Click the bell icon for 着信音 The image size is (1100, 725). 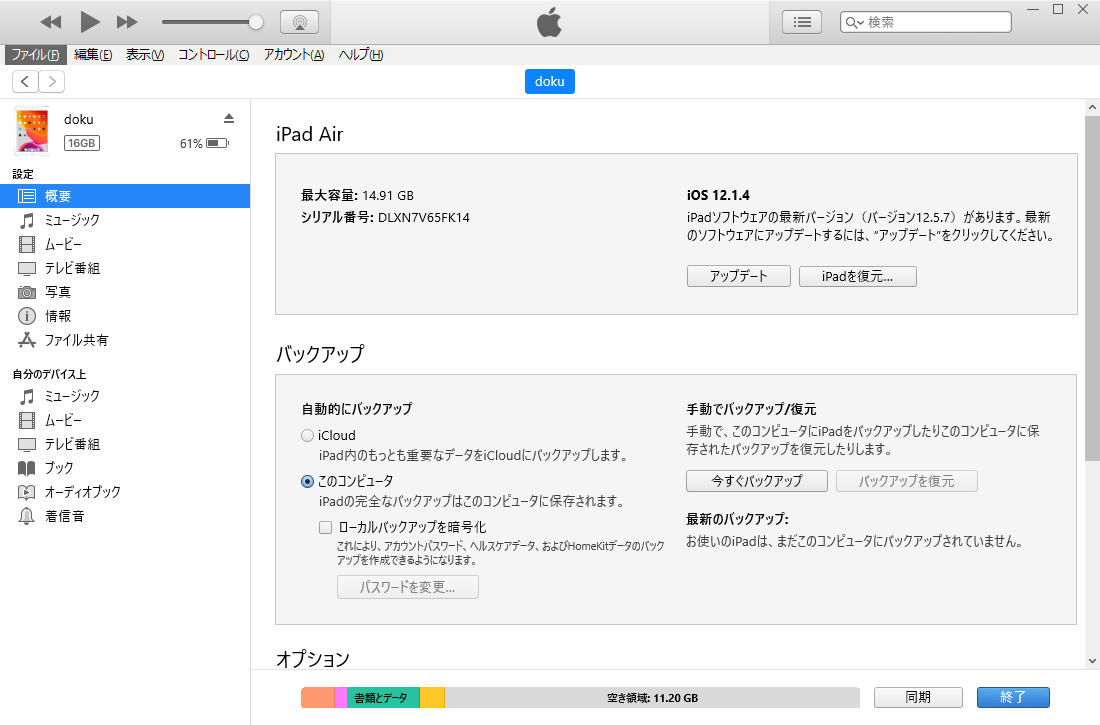click(x=27, y=516)
